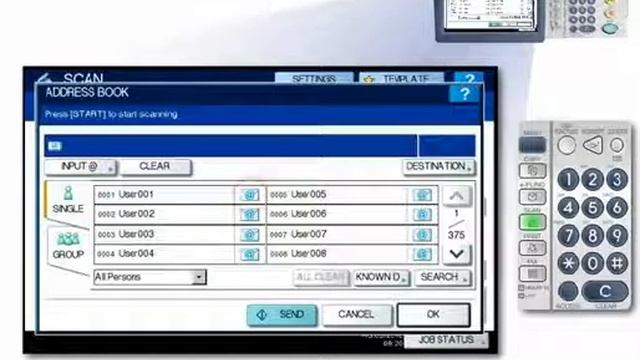Open Address Book help question mark
The height and width of the screenshot is (360, 640).
coord(464,94)
